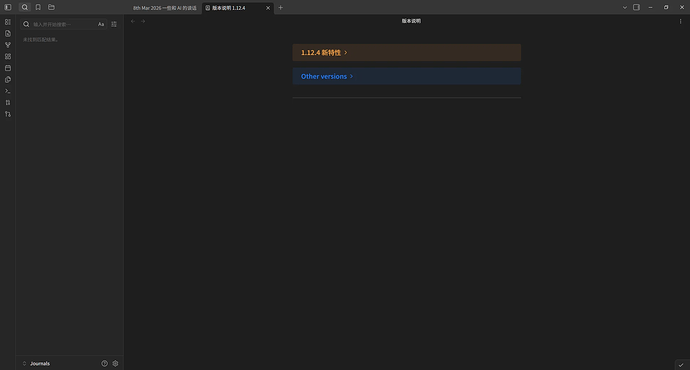Viewport: 690px width, 370px height.
Task: Open graph view from ribbon
Action: (x=8, y=45)
